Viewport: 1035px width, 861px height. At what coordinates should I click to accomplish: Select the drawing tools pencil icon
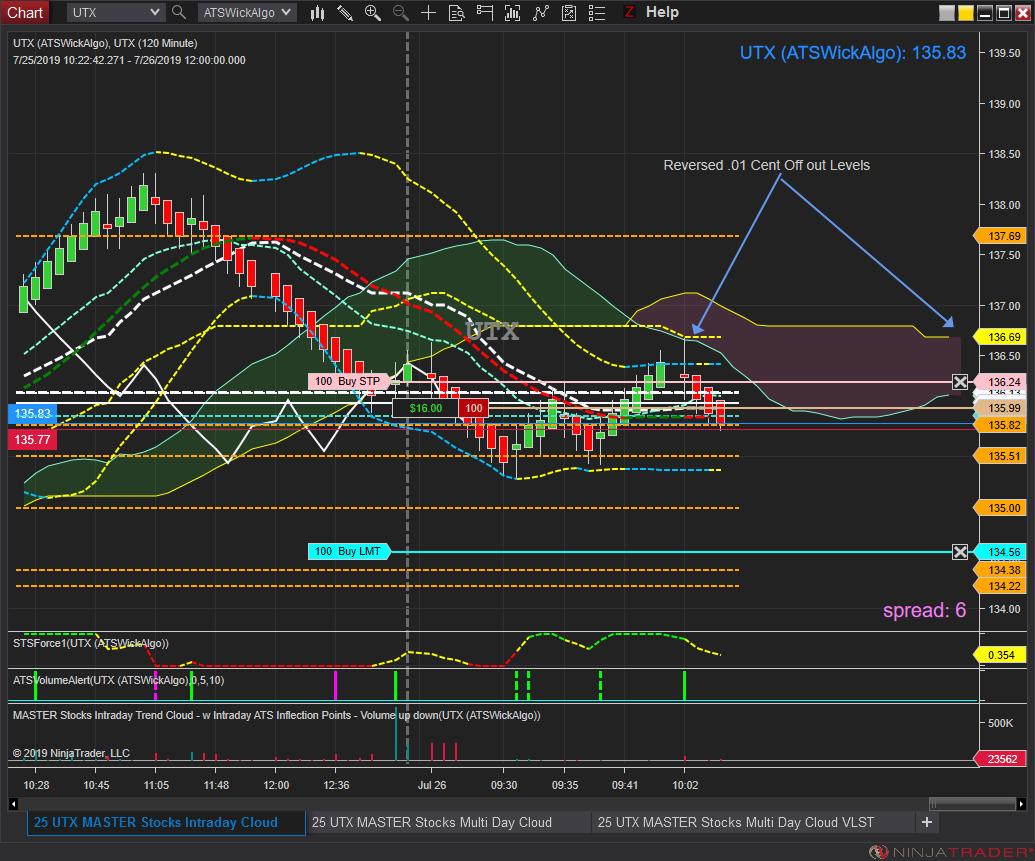click(345, 13)
